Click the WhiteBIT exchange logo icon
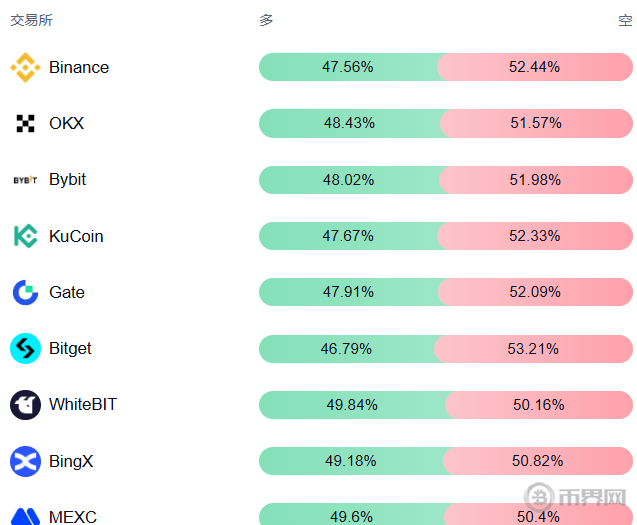This screenshot has height=525, width=637. [x=25, y=405]
